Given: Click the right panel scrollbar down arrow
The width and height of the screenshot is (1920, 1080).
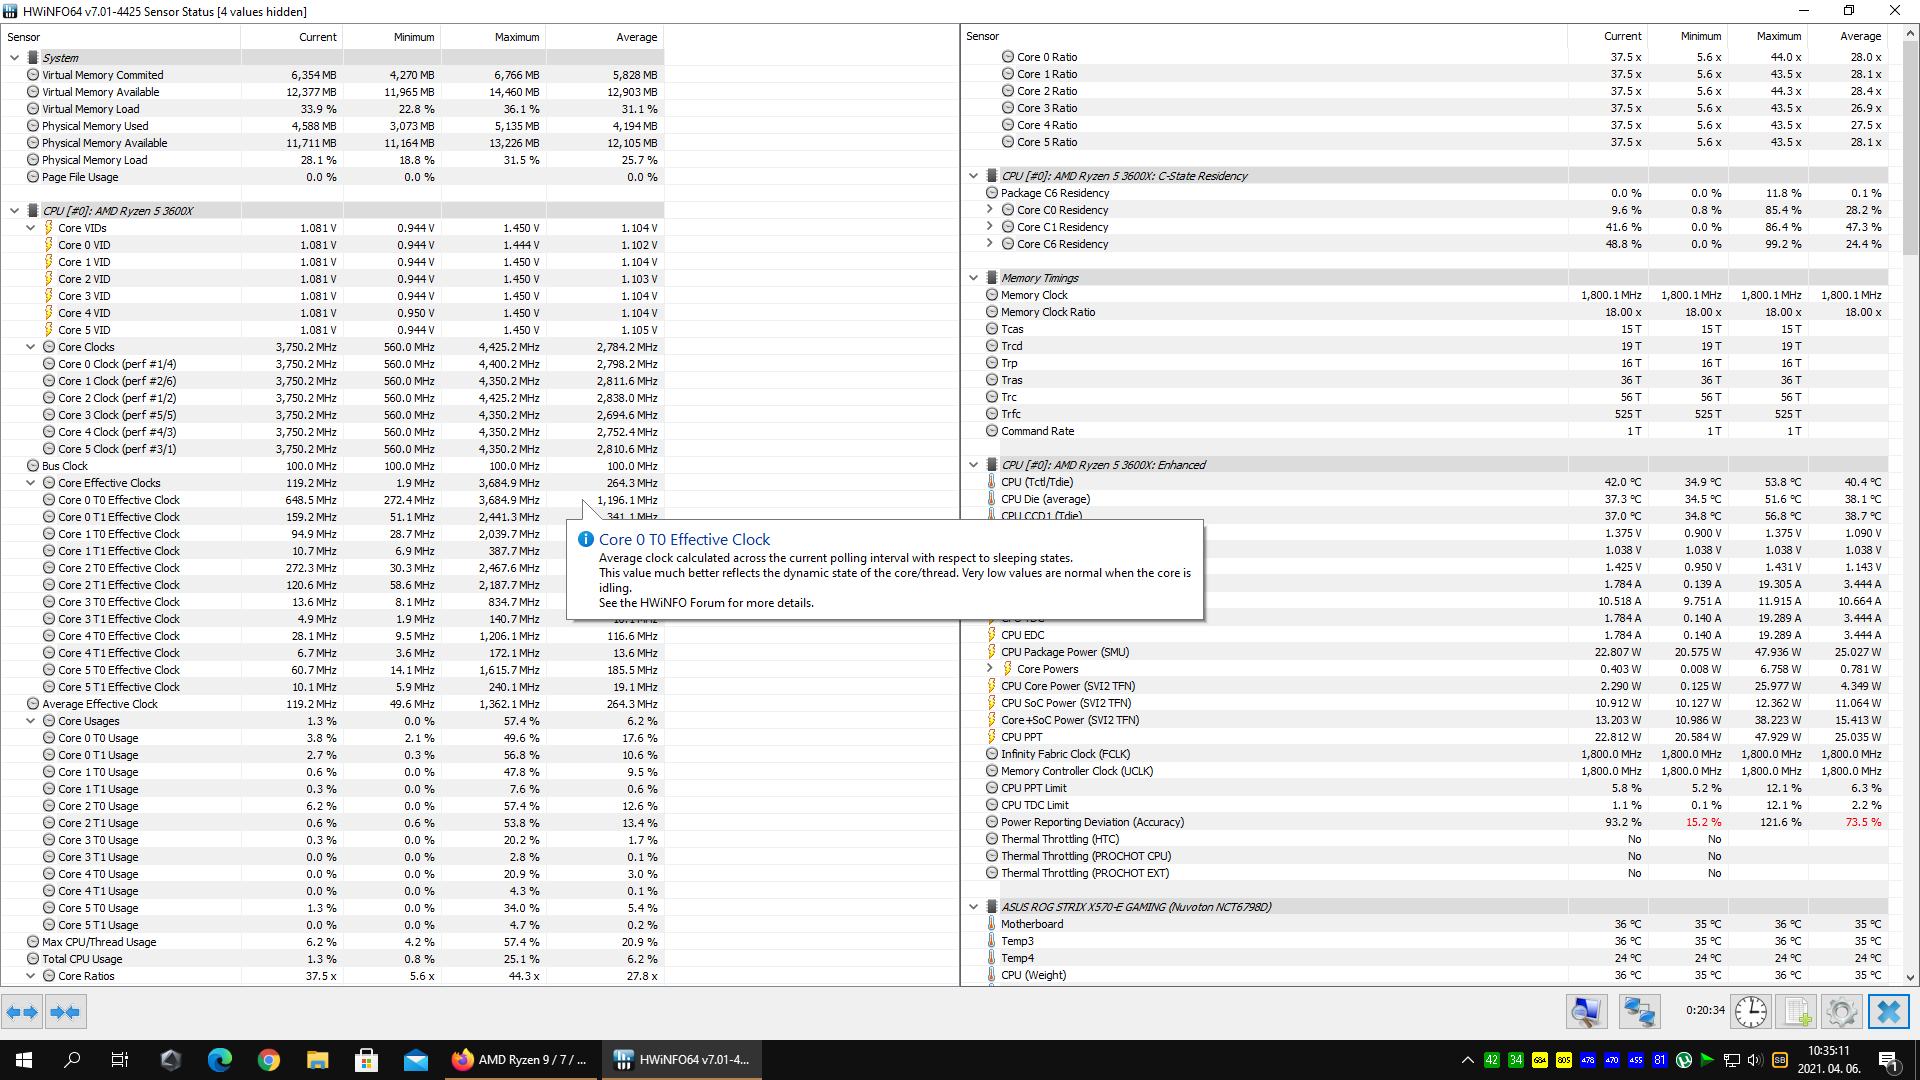Looking at the screenshot, I should tap(1910, 978).
